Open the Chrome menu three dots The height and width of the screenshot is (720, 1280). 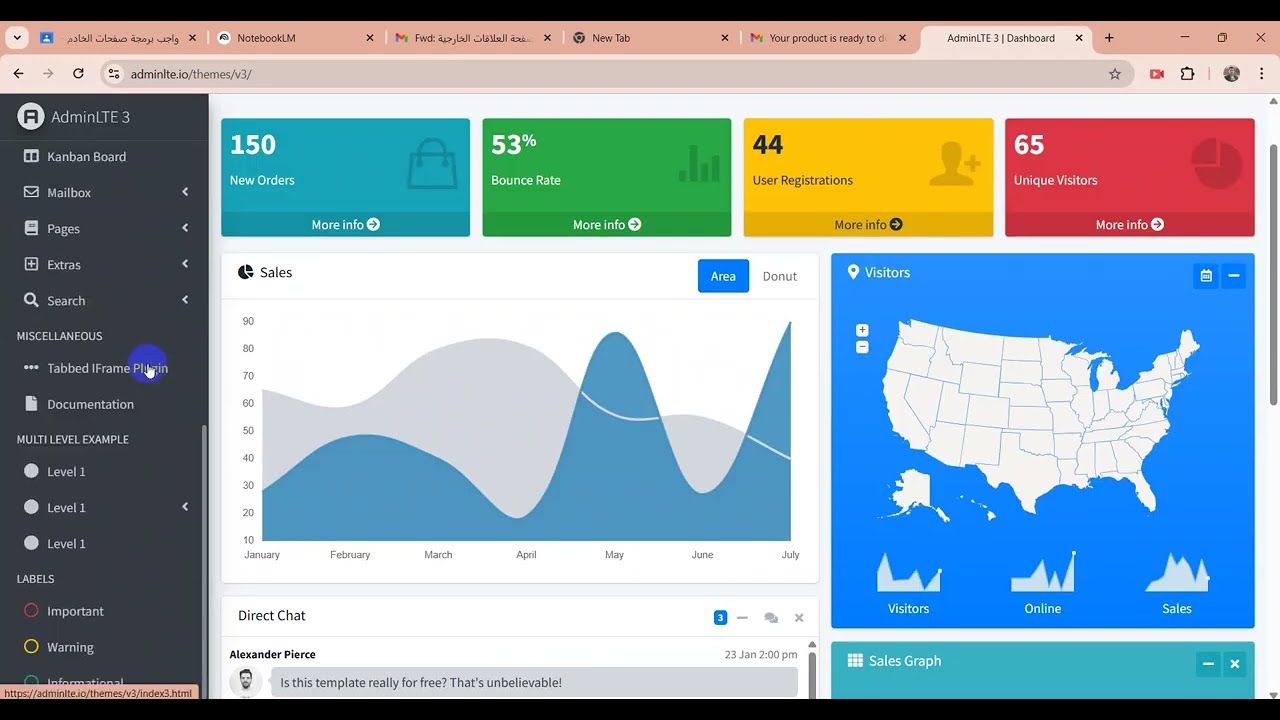point(1263,74)
